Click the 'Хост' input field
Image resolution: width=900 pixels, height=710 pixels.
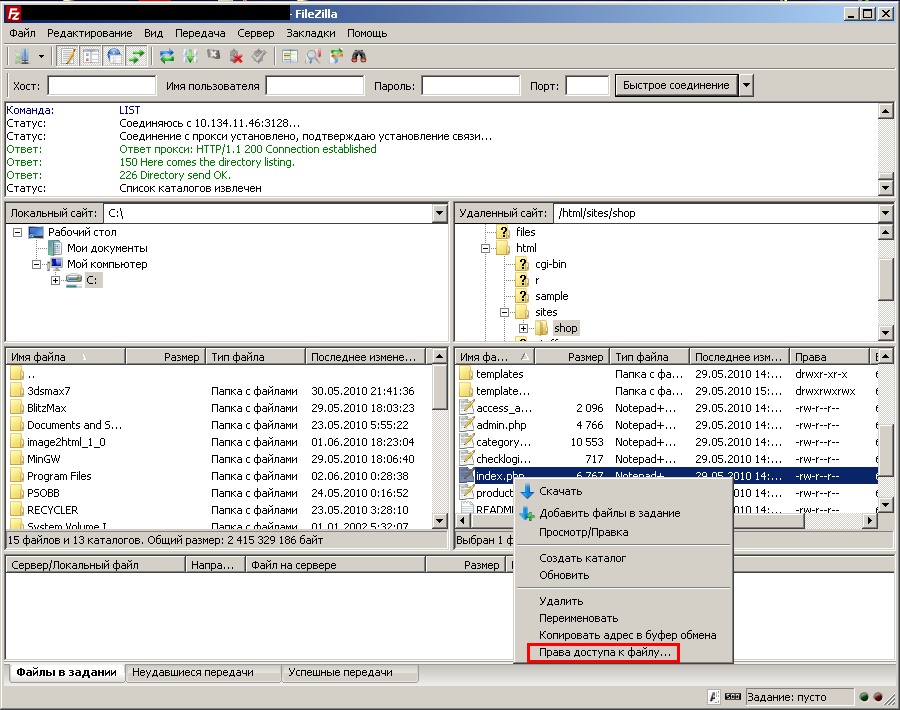click(x=101, y=86)
